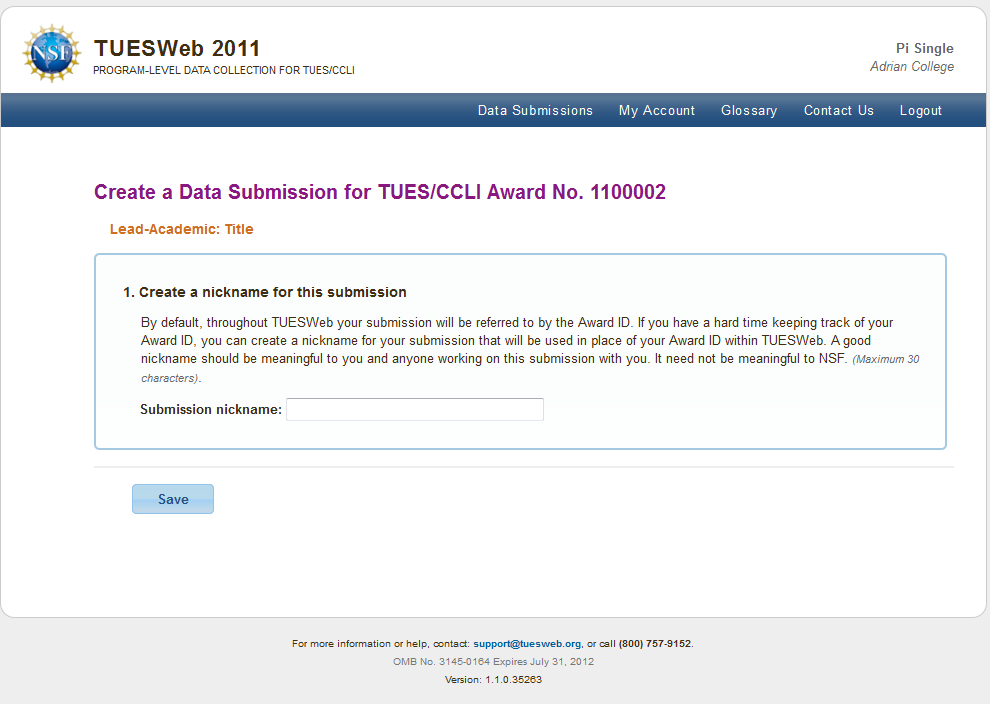Click the Version: 1.1.0.35263 text

click(x=493, y=679)
